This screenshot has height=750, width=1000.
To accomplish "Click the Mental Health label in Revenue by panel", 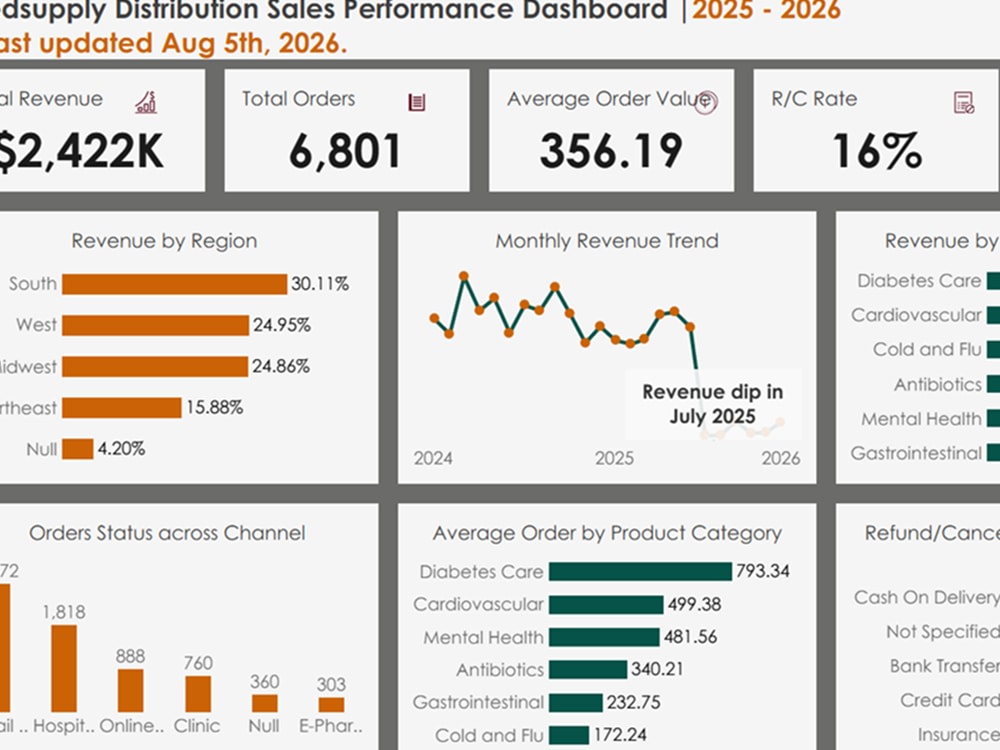I will tap(921, 419).
